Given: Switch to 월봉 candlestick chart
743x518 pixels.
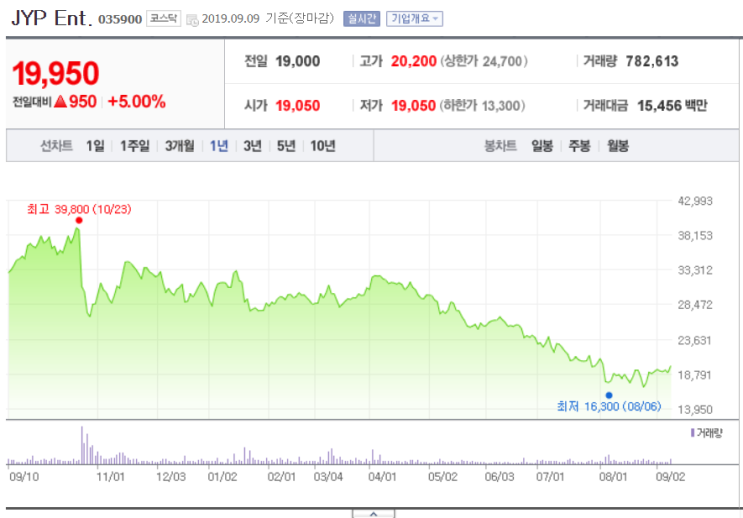Looking at the screenshot, I should tap(618, 146).
